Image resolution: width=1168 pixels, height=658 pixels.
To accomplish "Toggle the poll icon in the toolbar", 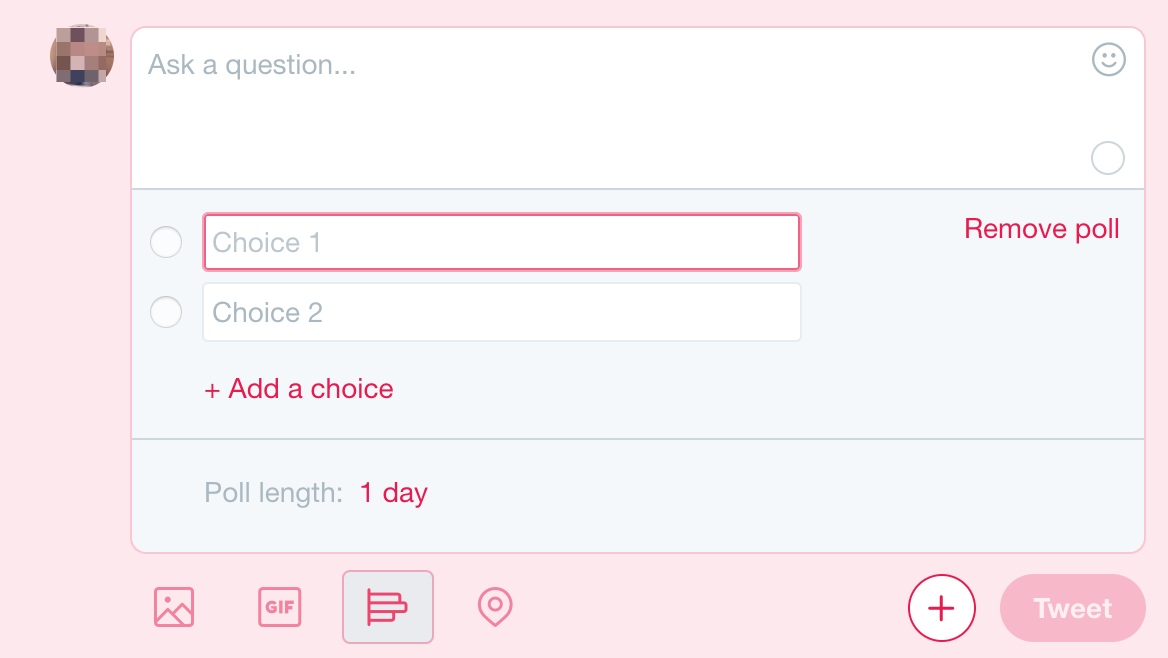I will pyautogui.click(x=387, y=607).
